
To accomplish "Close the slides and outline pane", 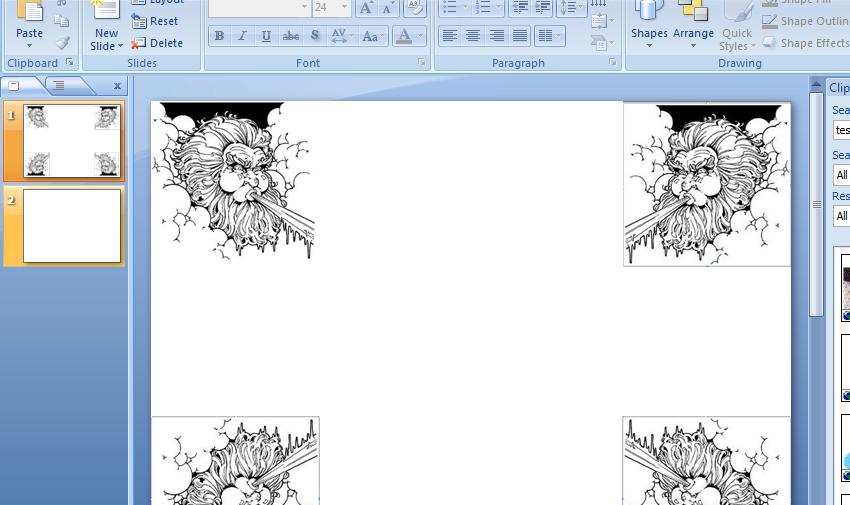I will [x=117, y=86].
